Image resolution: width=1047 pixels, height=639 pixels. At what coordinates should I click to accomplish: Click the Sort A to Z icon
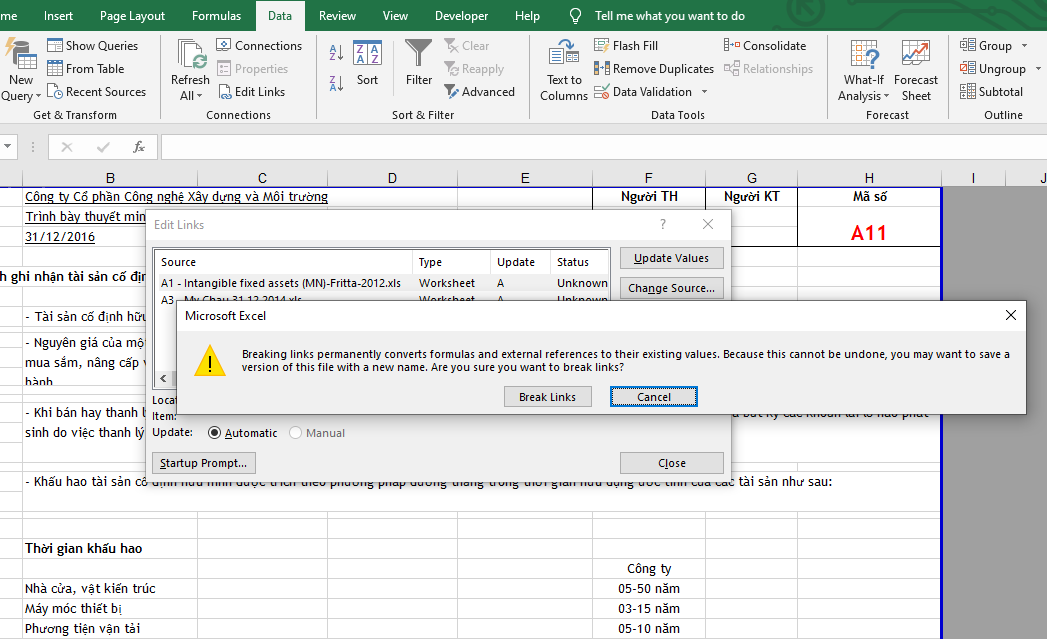336,53
